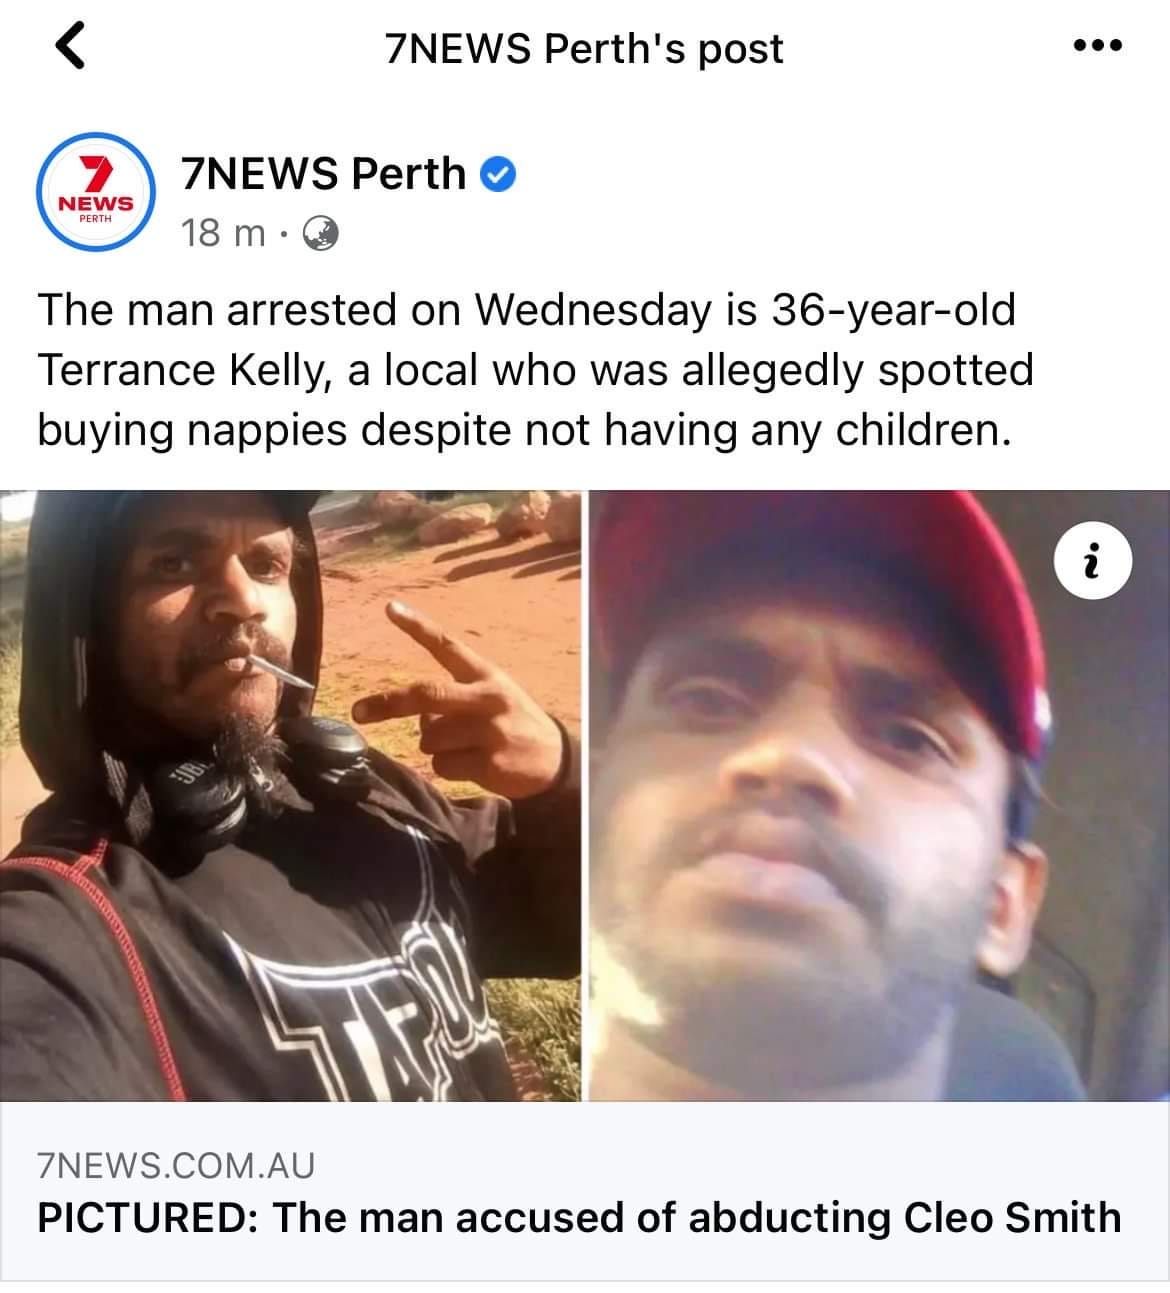Open the three-dot more options menu
Image resolution: width=1170 pixels, height=1293 pixels.
point(1096,45)
